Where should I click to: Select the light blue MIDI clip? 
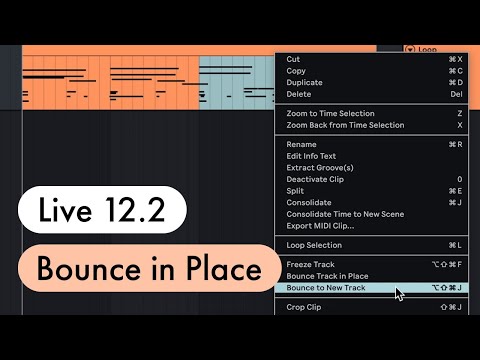237,83
